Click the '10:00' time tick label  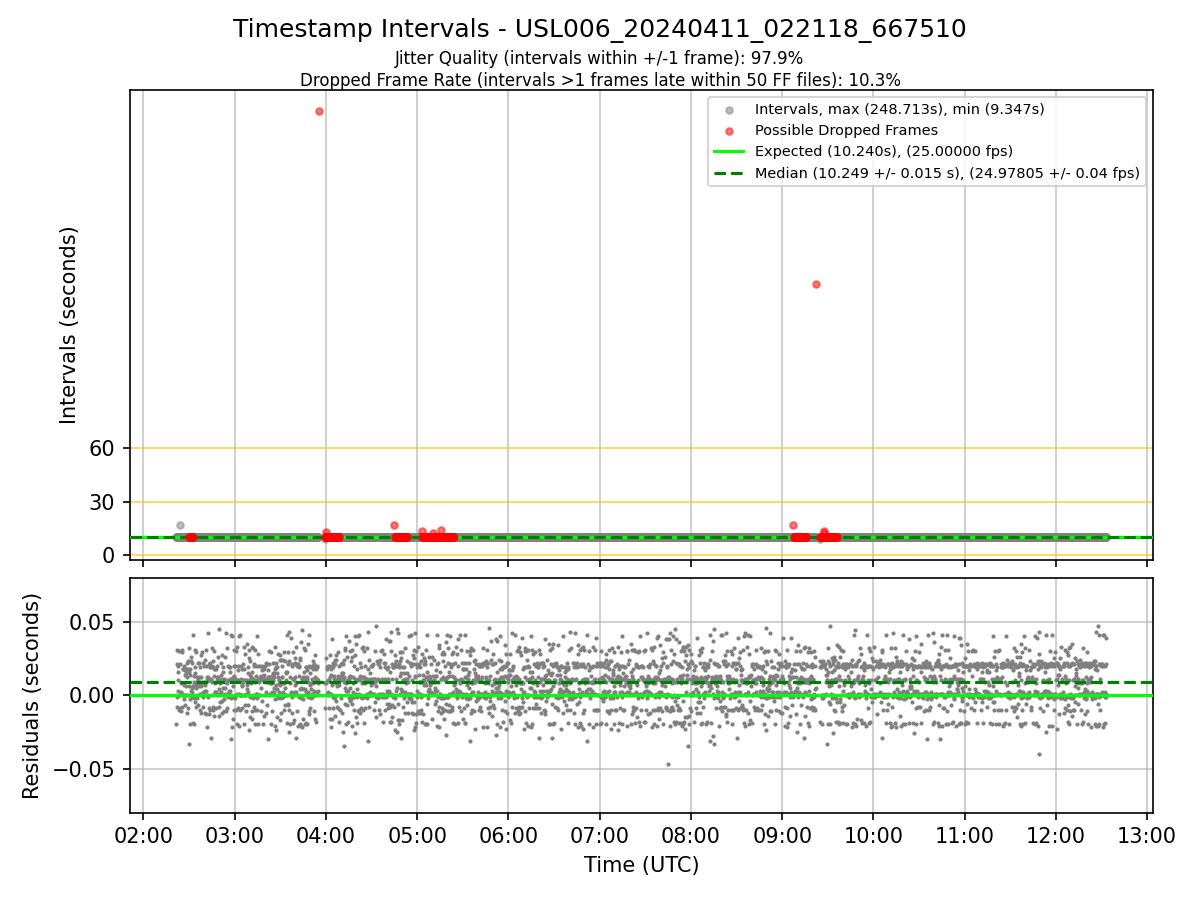pos(873,835)
